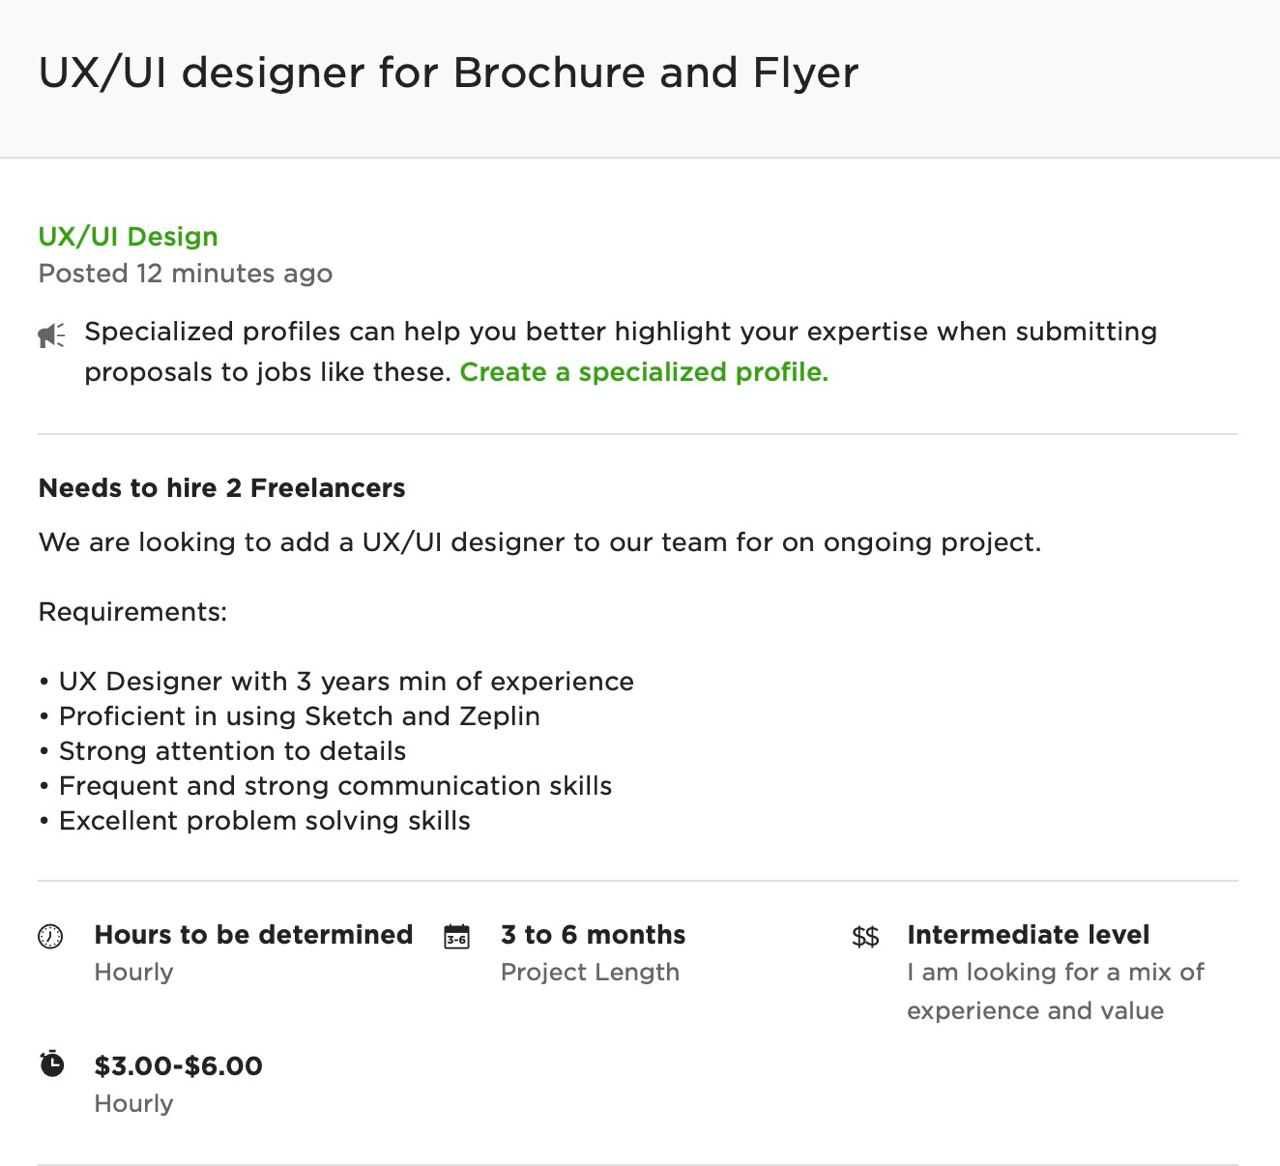Click the Requirements: heading text
This screenshot has height=1166, width=1280.
[133, 612]
